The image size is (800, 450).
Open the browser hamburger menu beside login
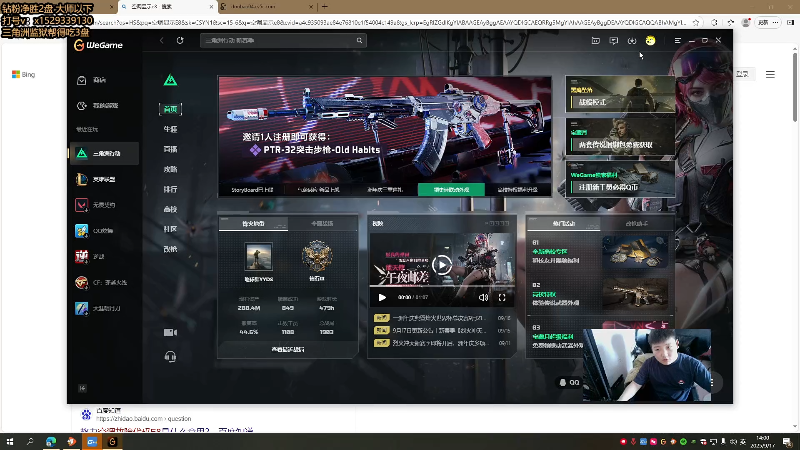click(x=770, y=74)
